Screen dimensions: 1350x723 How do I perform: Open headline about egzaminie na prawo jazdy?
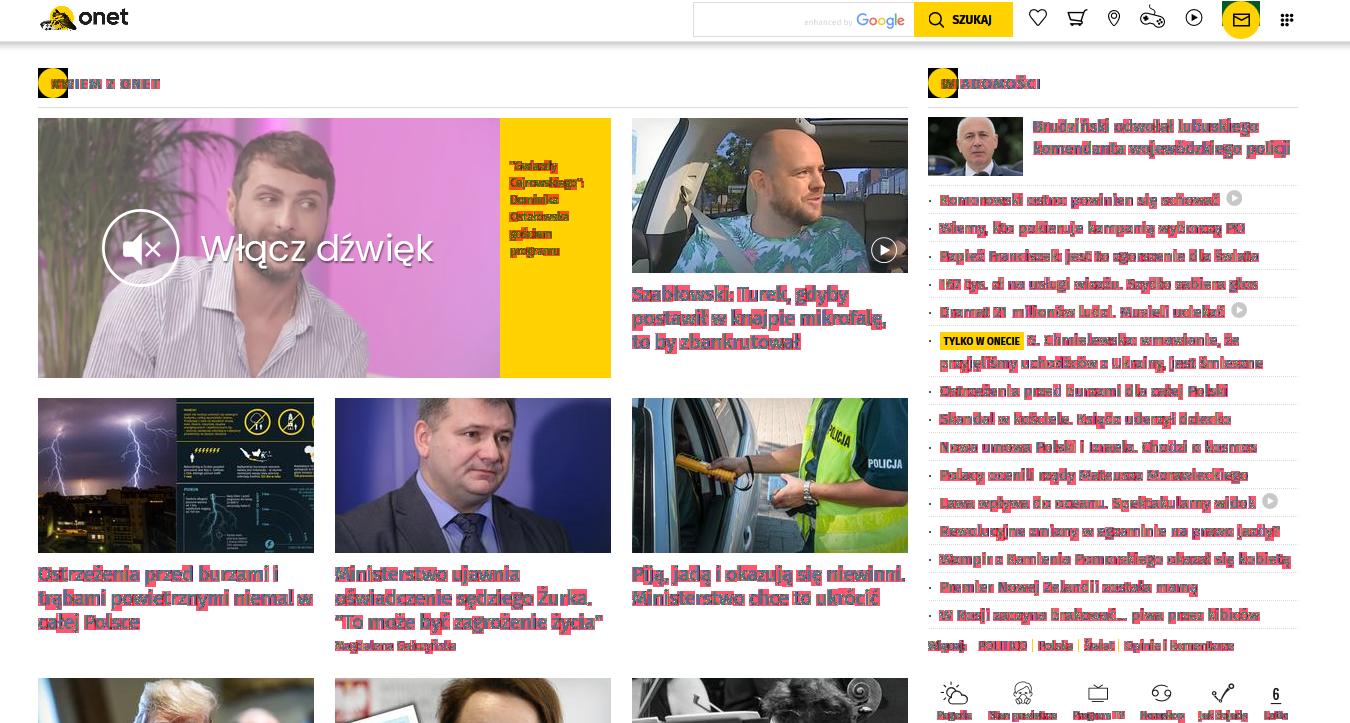(1109, 531)
